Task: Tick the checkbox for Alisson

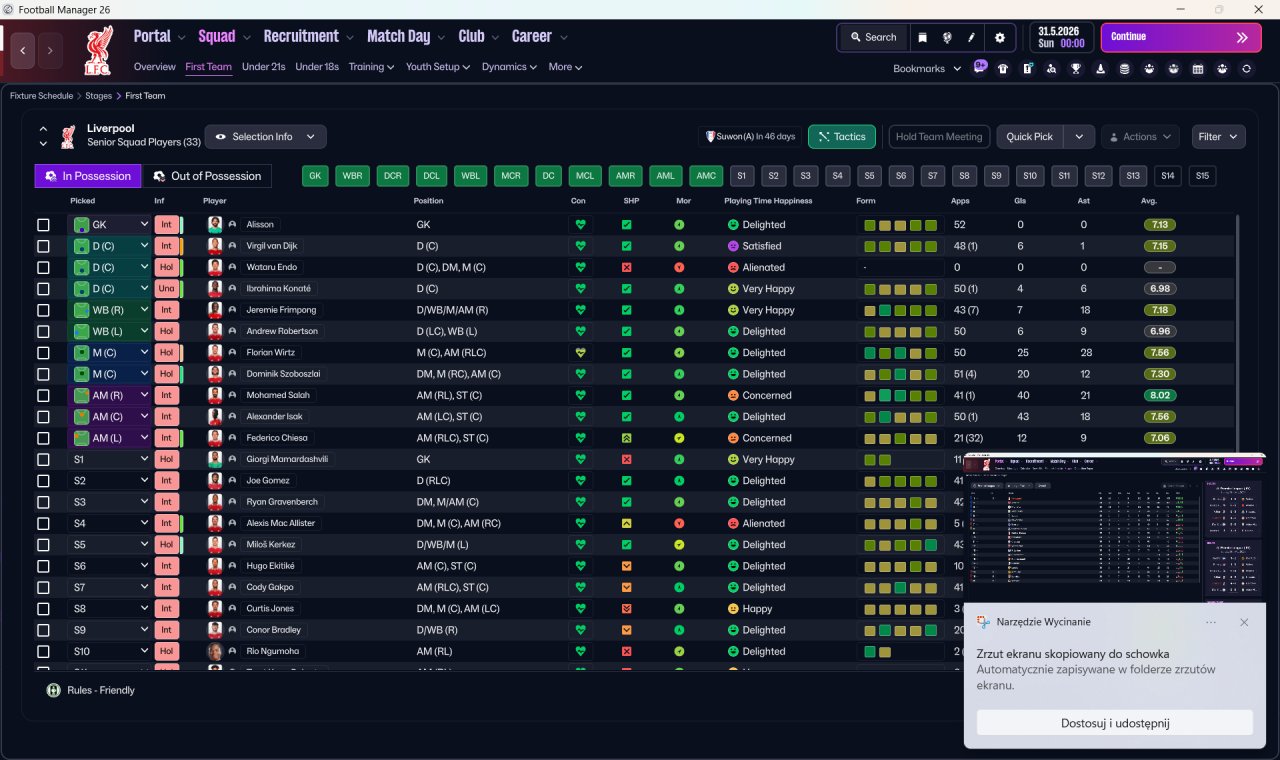Action: (x=43, y=225)
